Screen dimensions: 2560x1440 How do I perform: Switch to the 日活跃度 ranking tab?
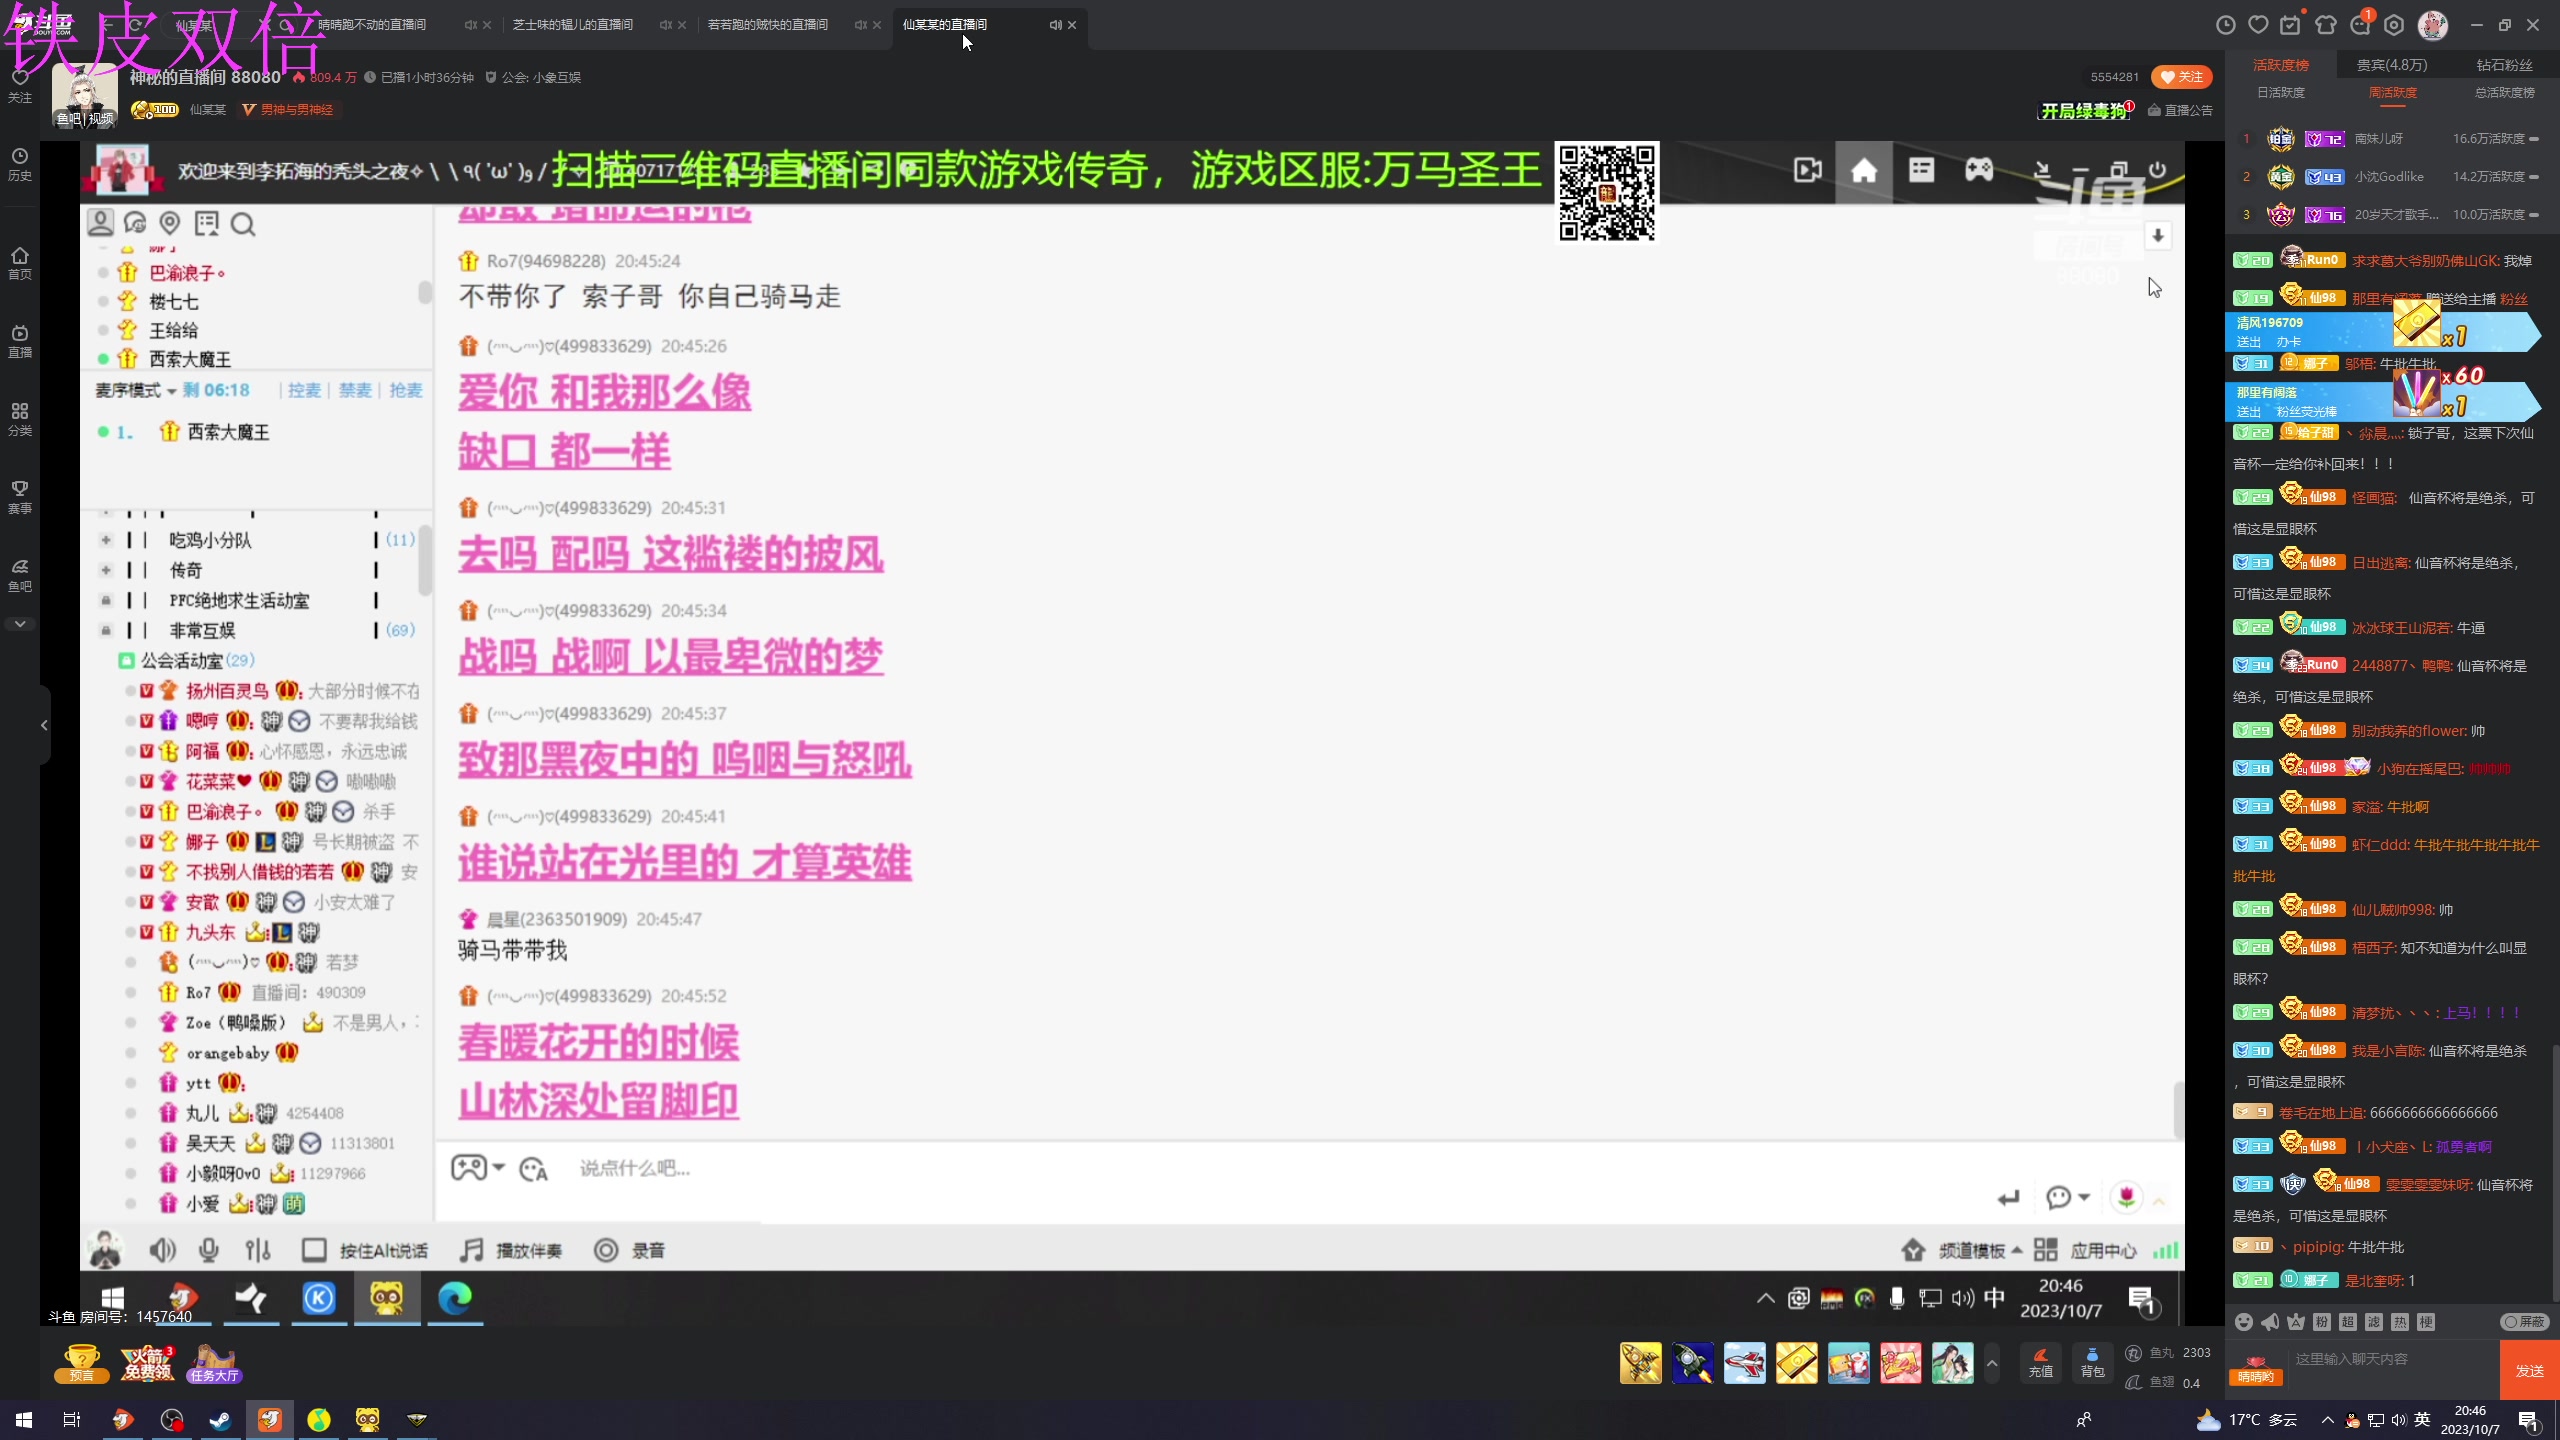coord(2280,92)
